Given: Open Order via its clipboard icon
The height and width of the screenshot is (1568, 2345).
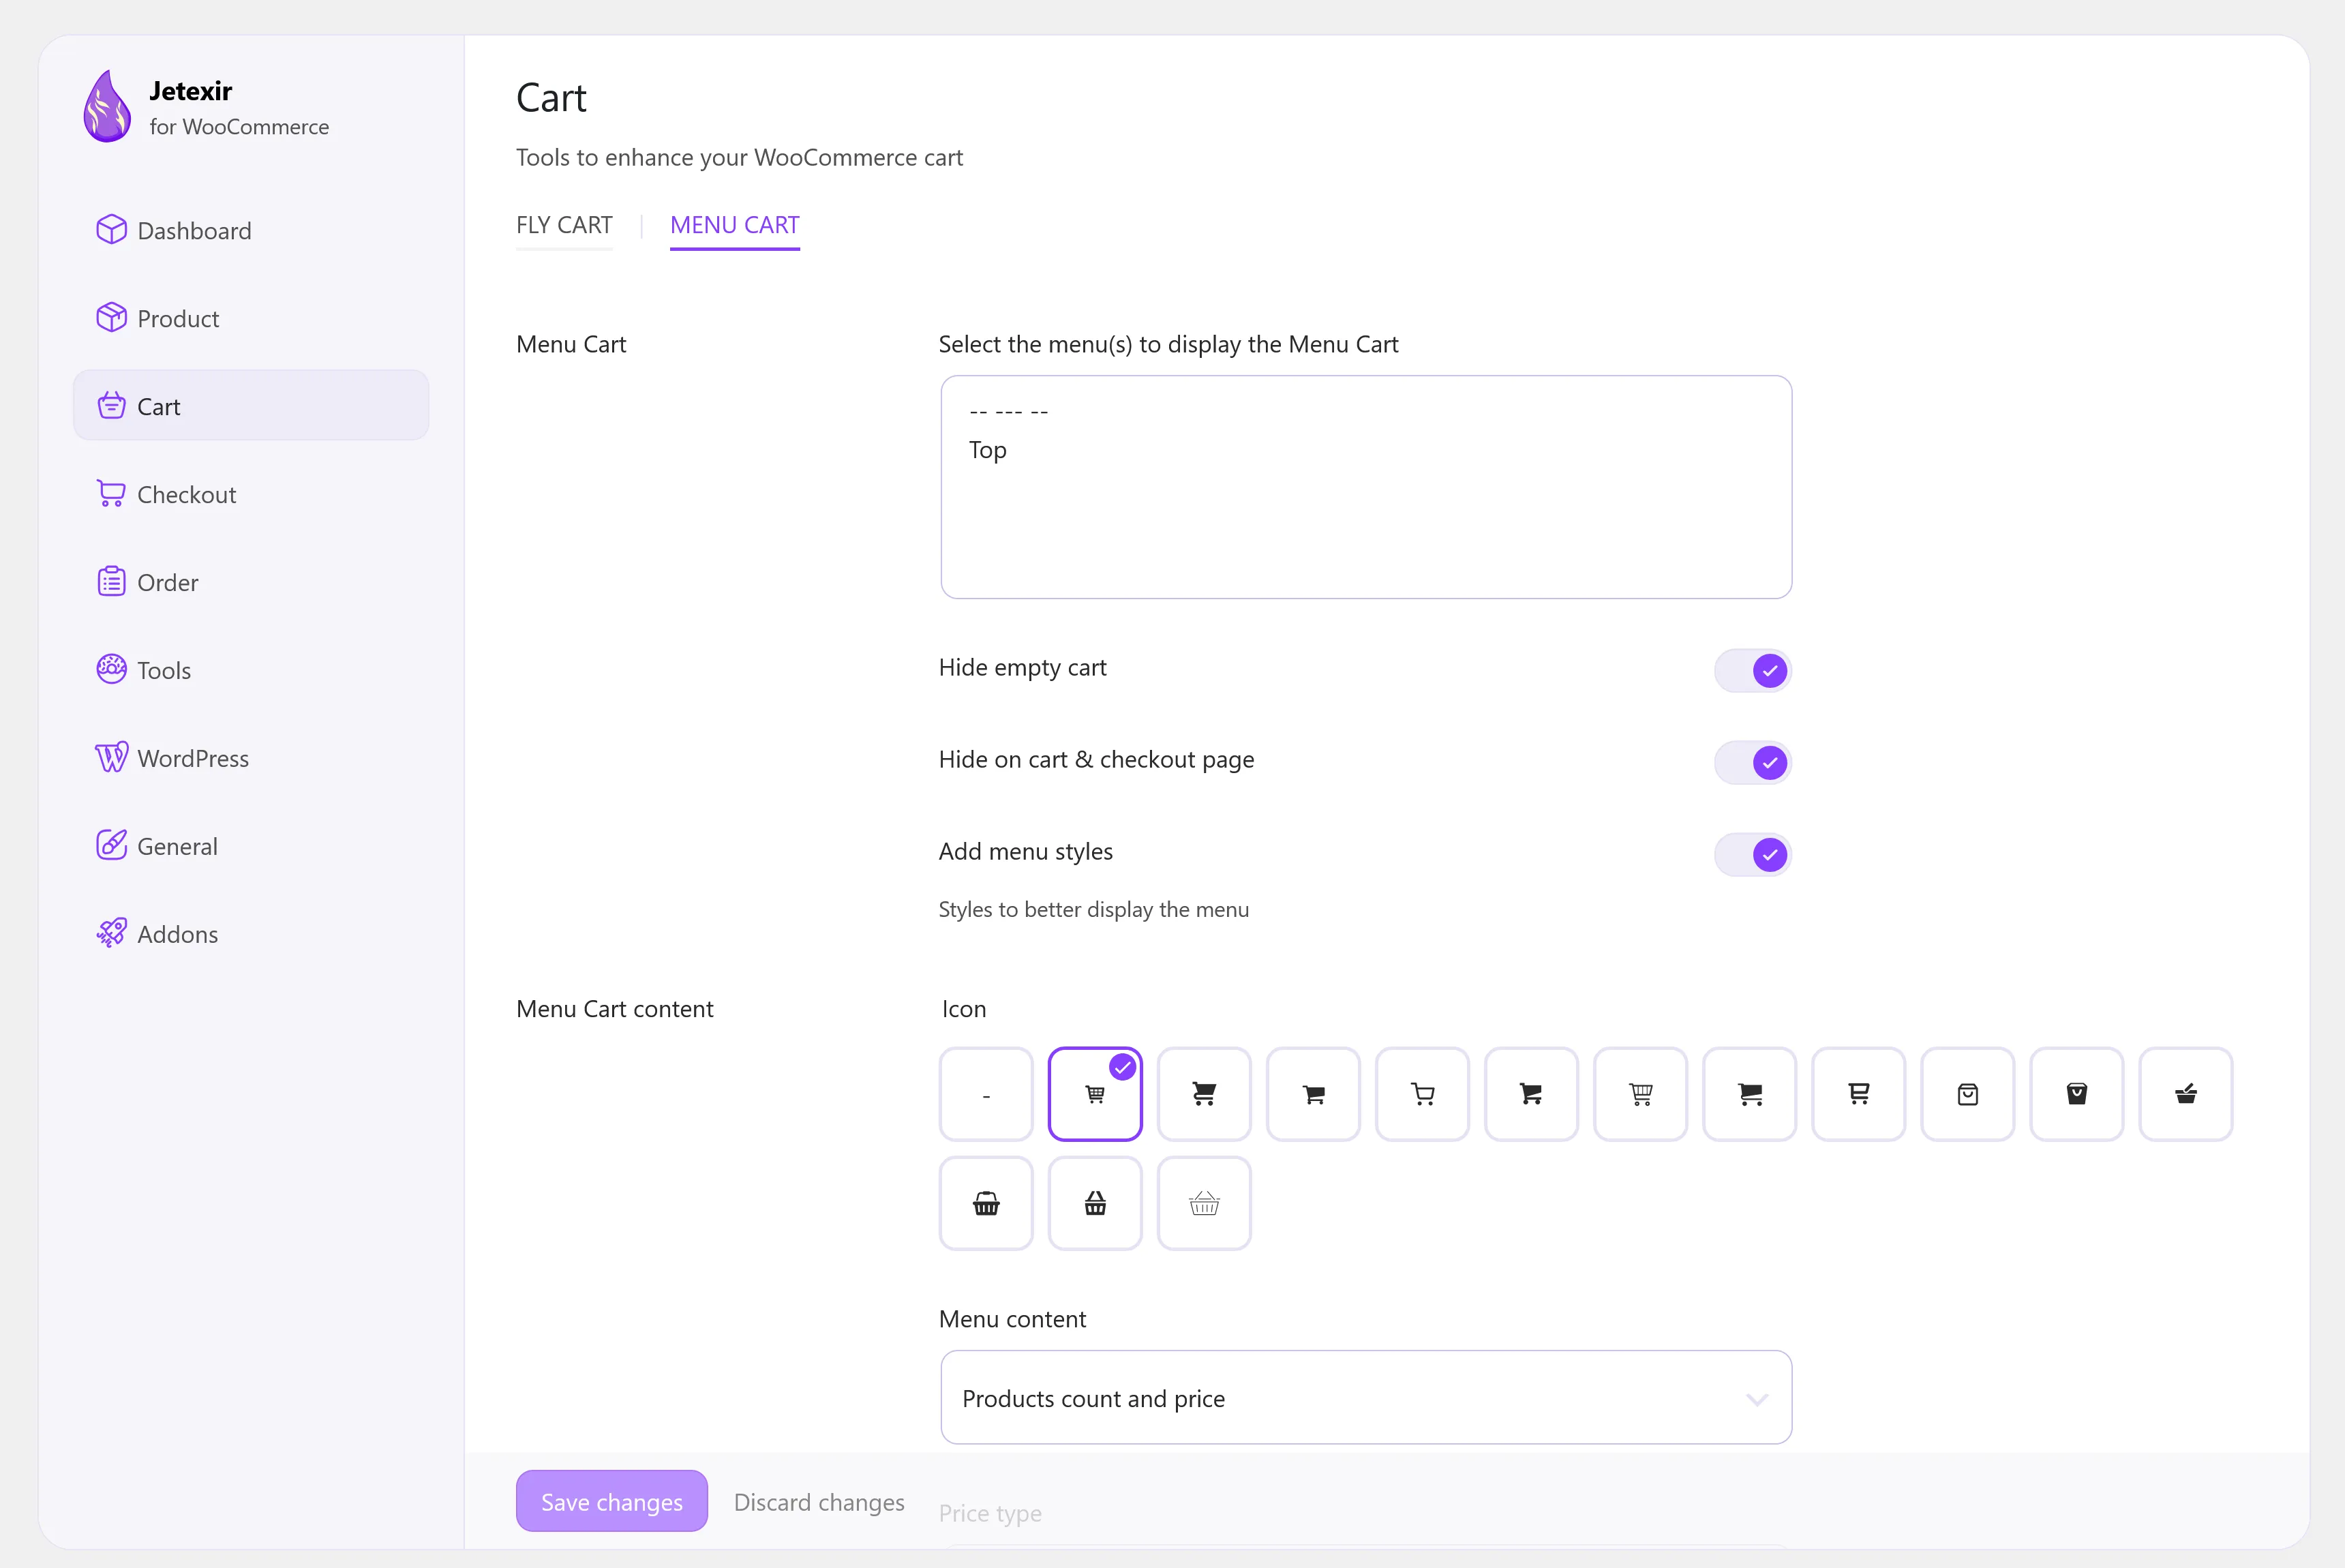Looking at the screenshot, I should click(111, 582).
